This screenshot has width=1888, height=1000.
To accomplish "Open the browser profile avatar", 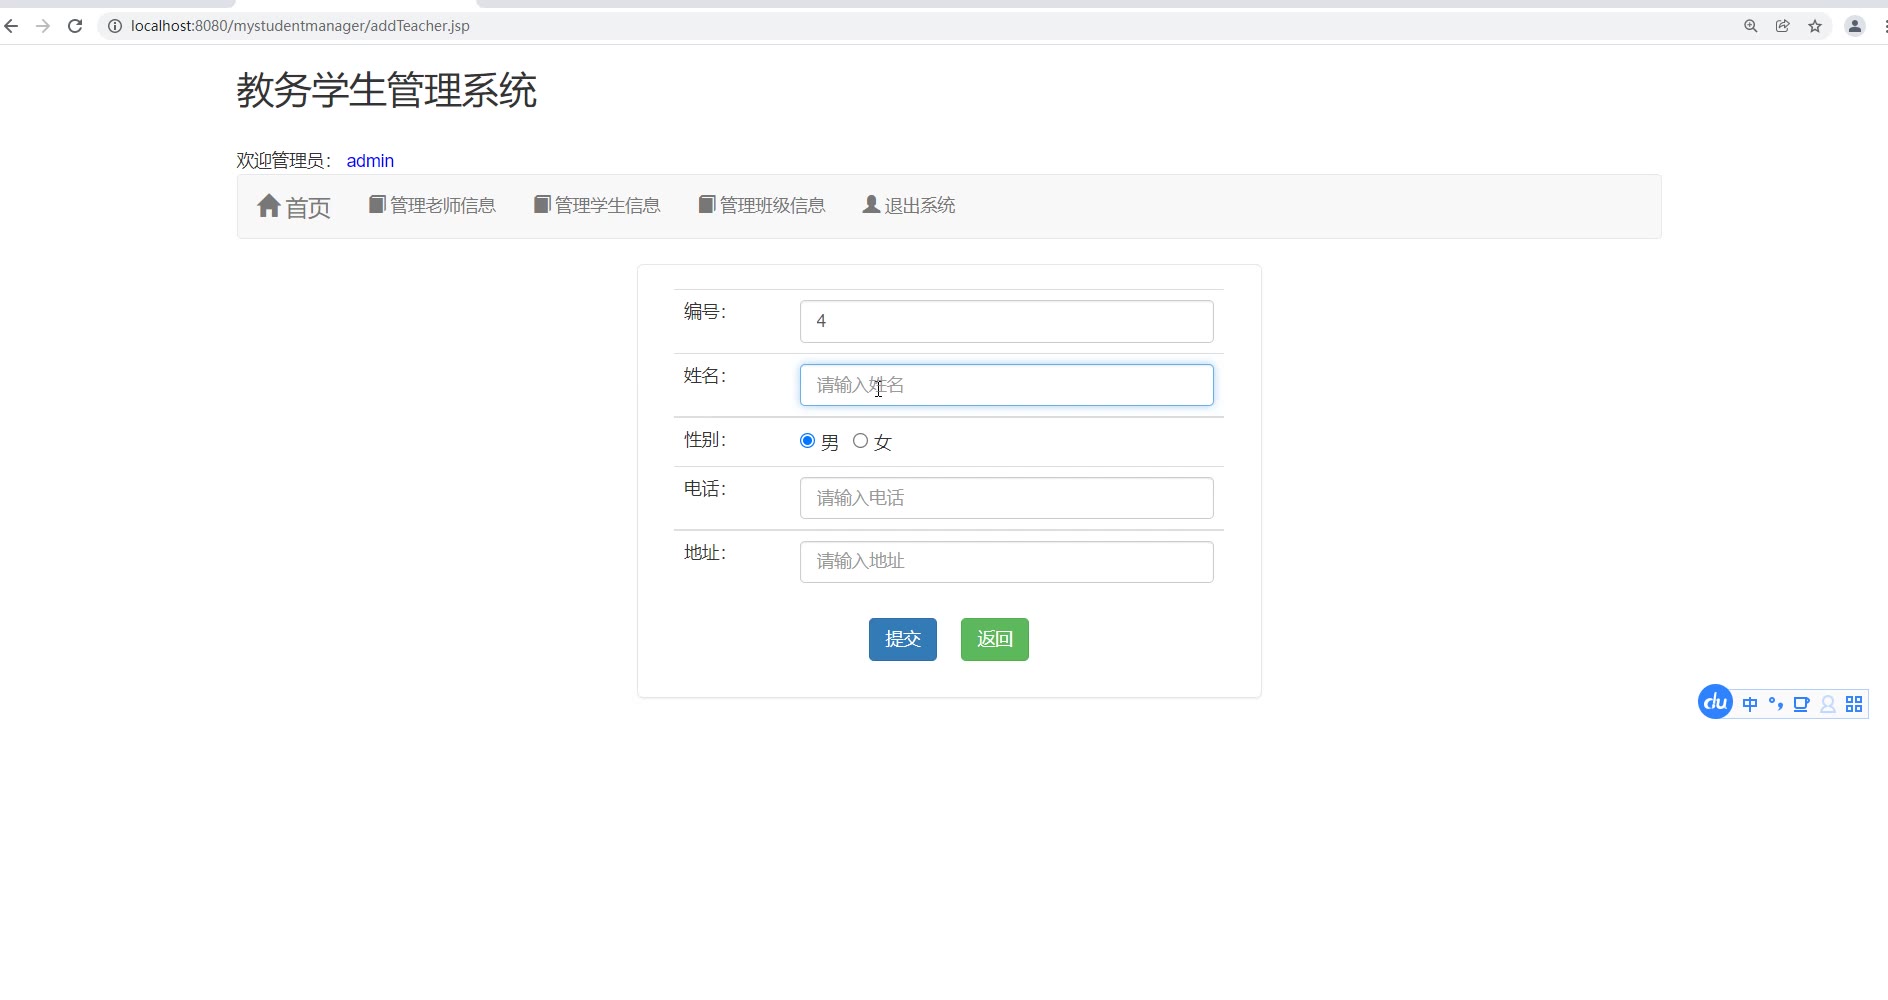I will 1855,26.
